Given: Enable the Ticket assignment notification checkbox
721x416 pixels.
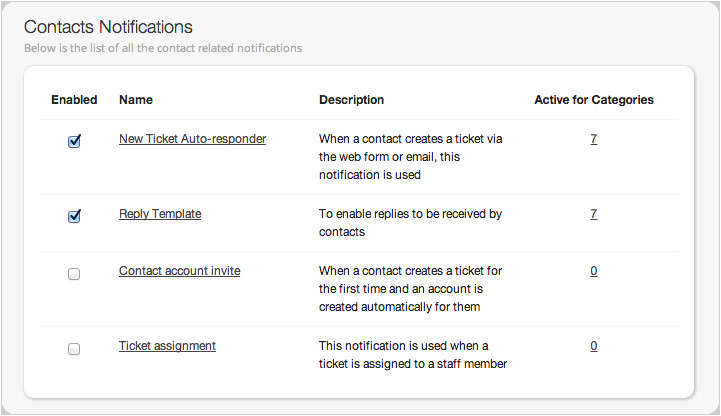Looking at the screenshot, I should (74, 348).
